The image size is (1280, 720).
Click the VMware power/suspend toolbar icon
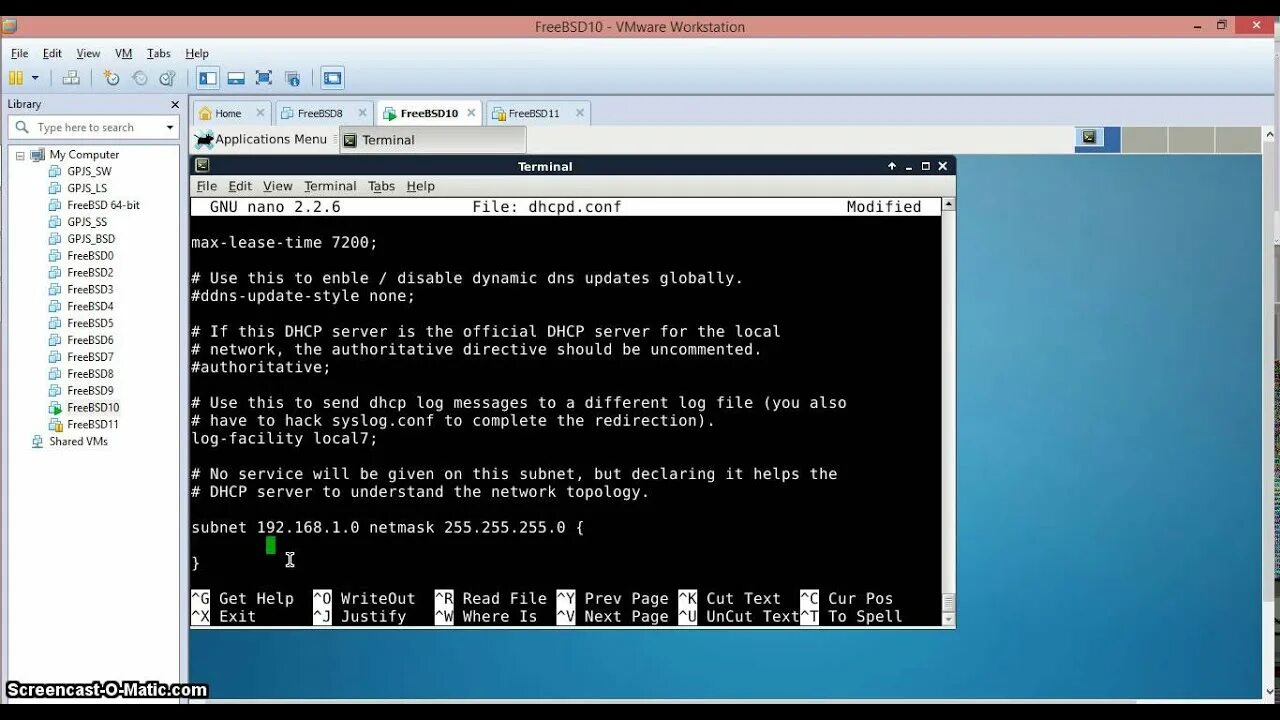(x=16, y=78)
